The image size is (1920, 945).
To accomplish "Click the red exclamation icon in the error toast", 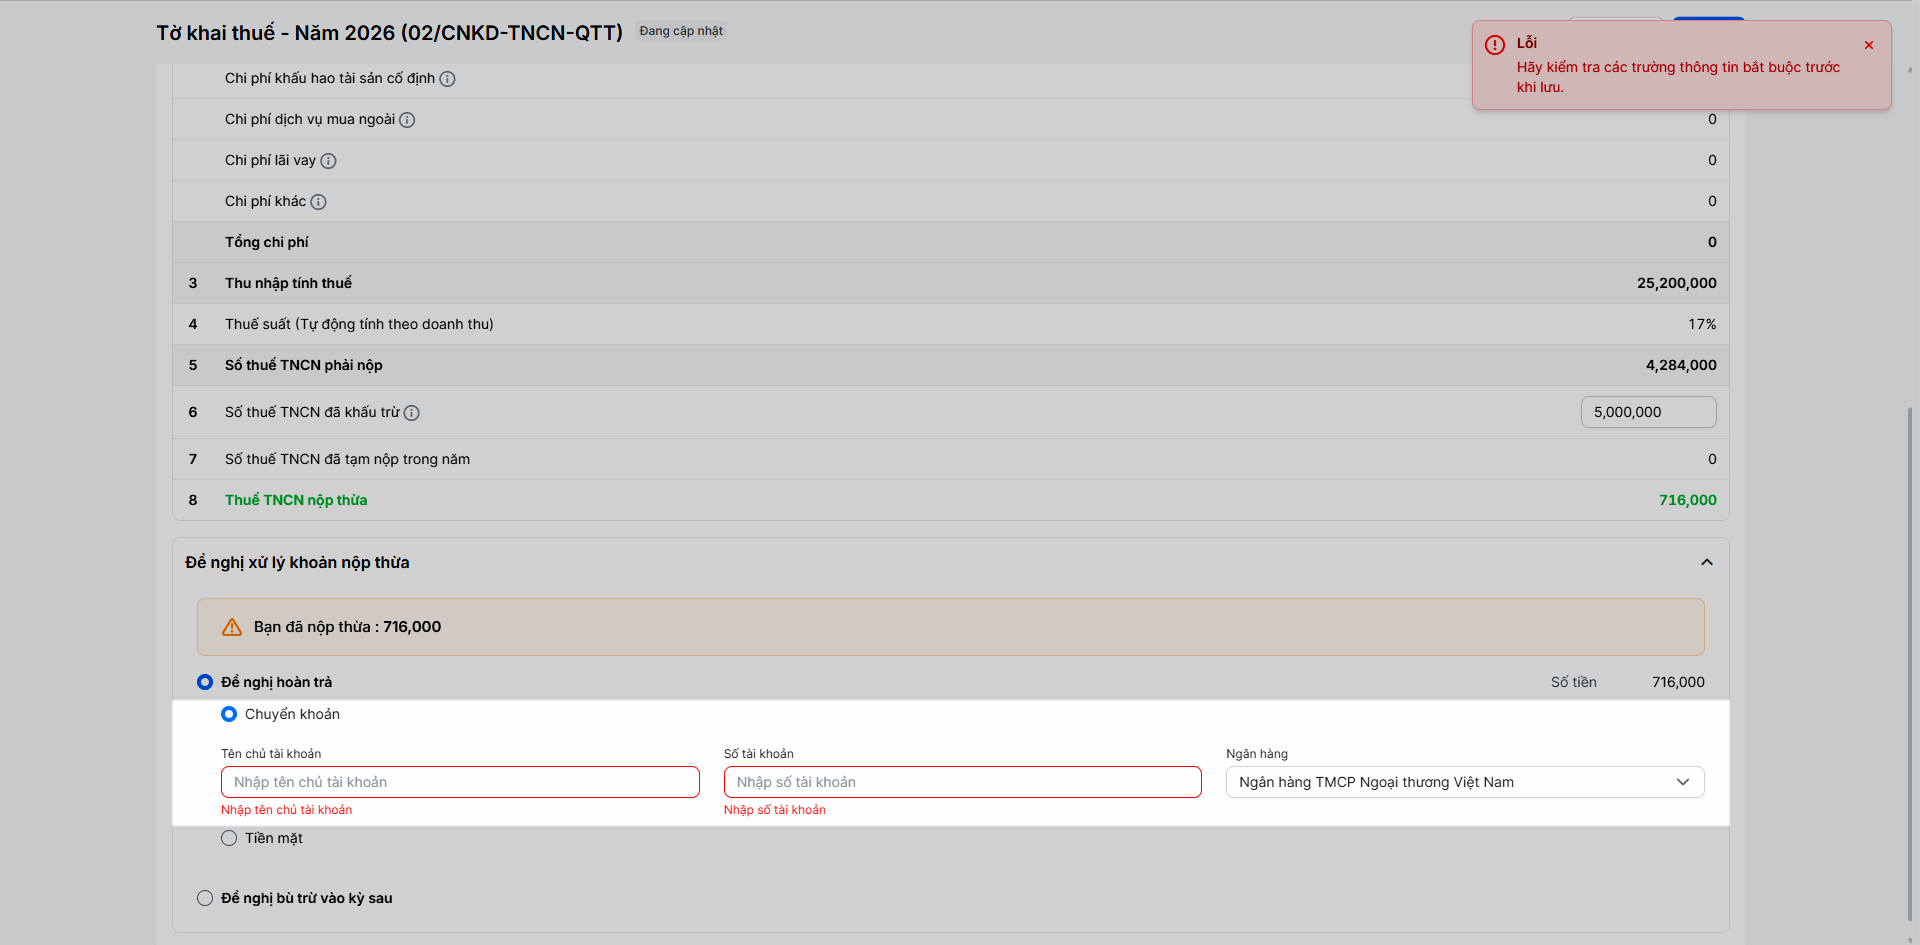I will (x=1495, y=45).
